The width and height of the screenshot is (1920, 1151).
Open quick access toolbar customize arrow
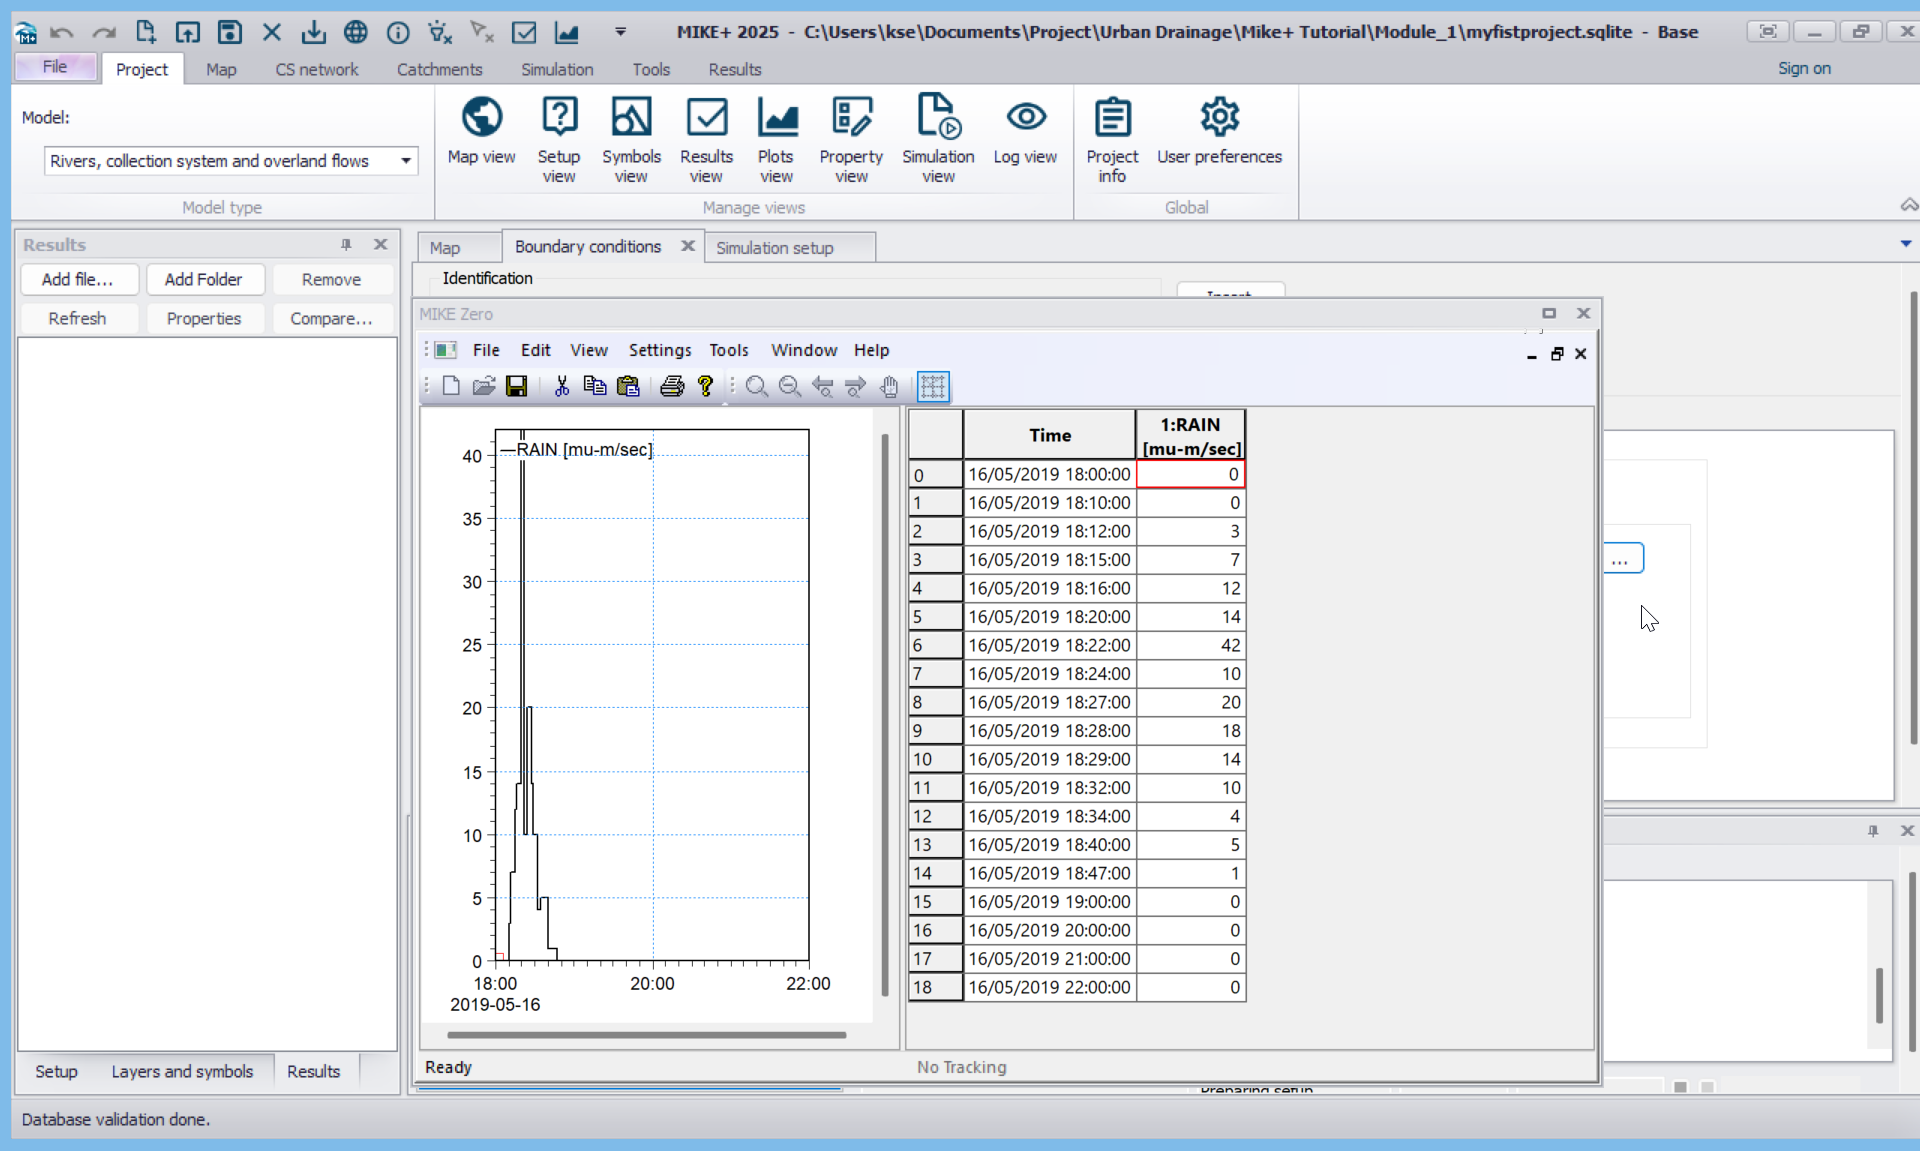(620, 32)
